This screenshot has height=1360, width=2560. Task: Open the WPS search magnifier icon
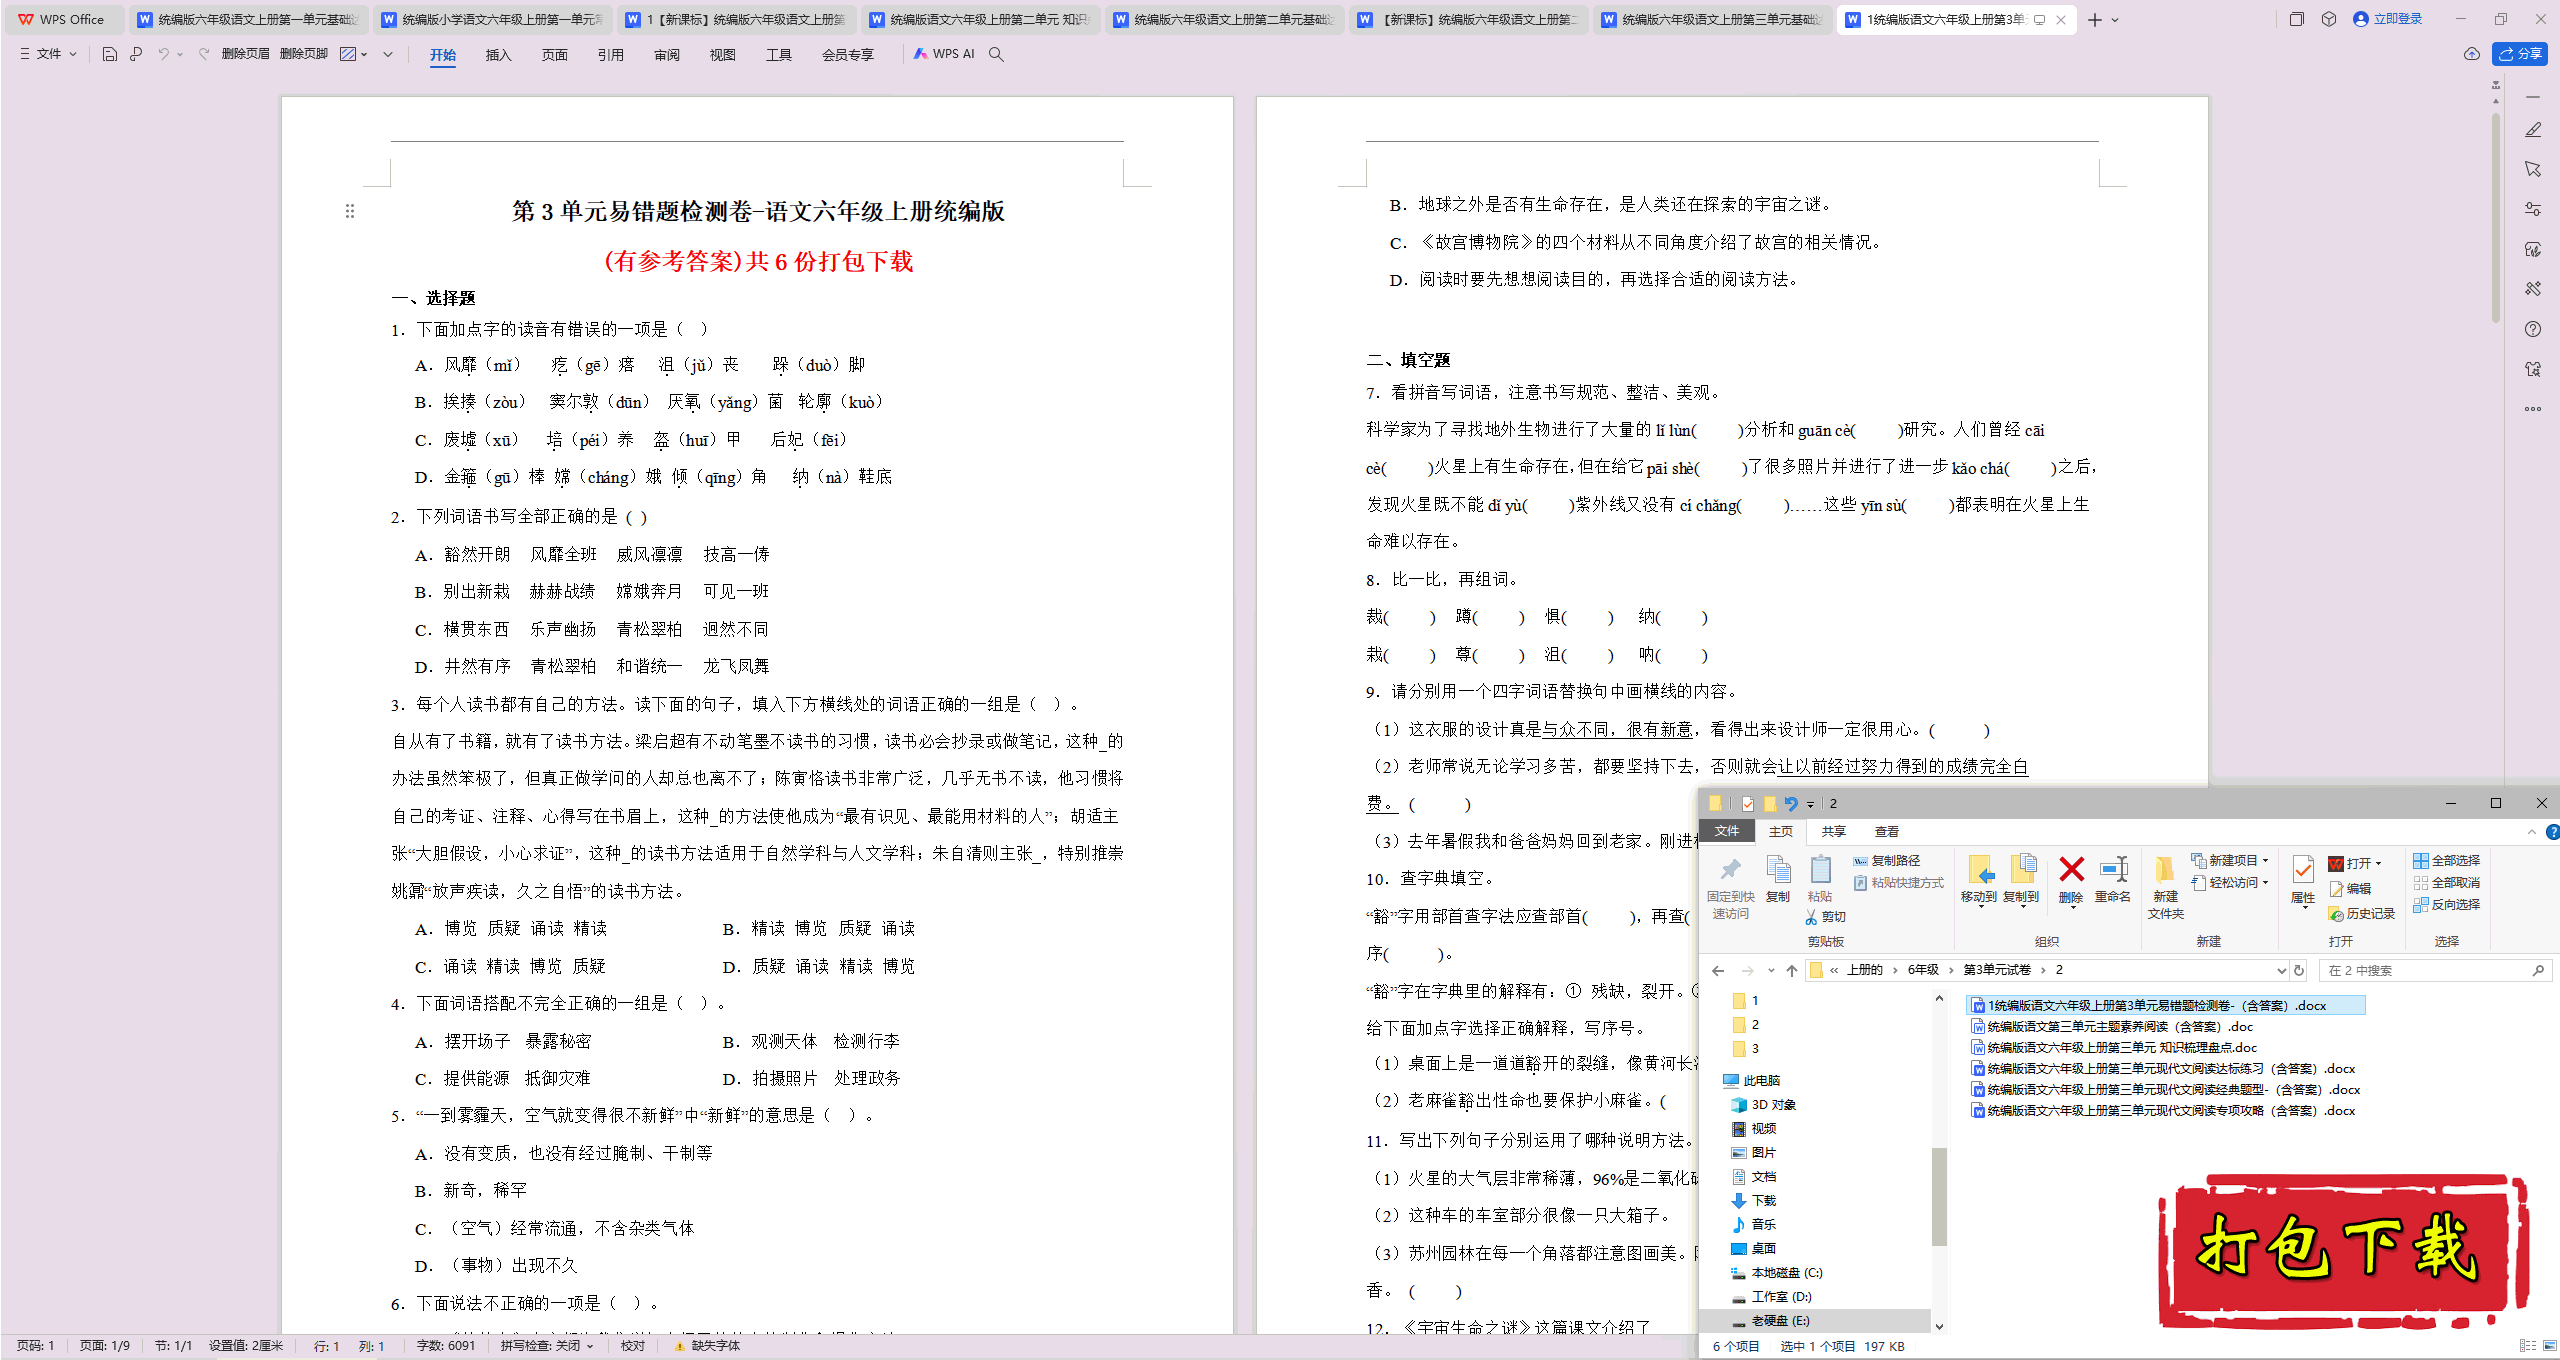coord(996,54)
